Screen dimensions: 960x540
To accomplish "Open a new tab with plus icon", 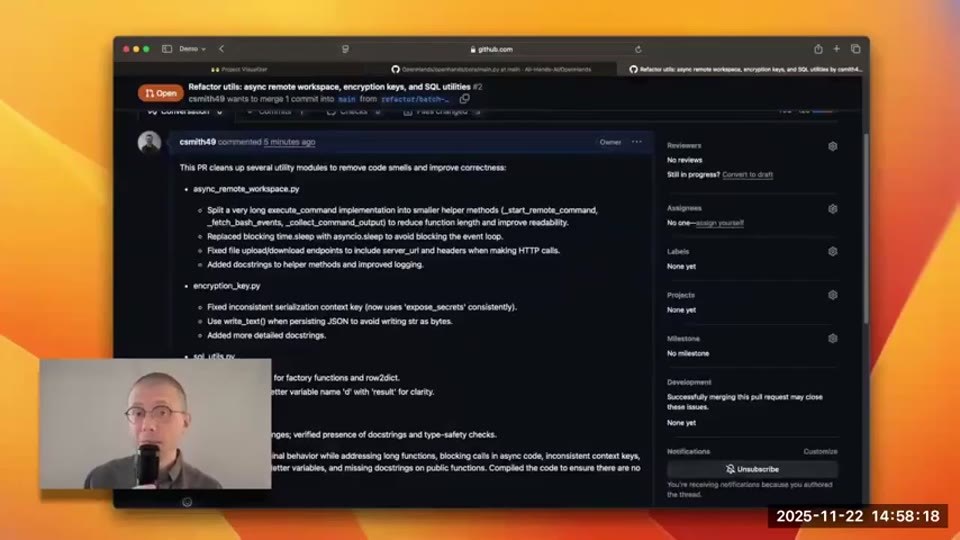I will pyautogui.click(x=836, y=49).
